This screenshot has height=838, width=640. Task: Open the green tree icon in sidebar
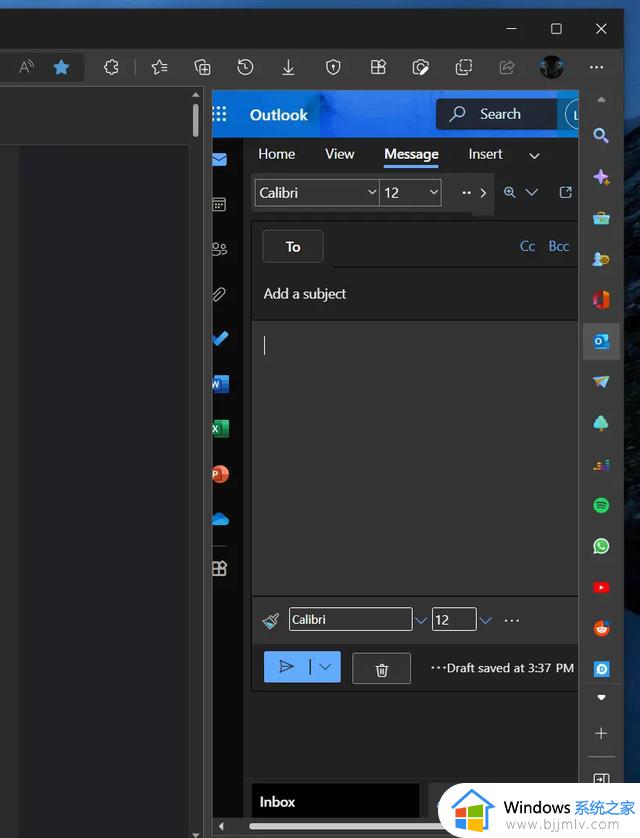click(x=601, y=423)
